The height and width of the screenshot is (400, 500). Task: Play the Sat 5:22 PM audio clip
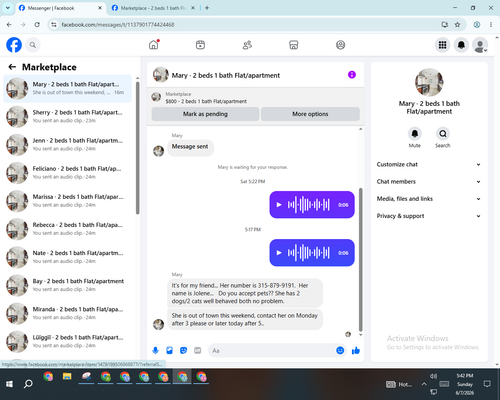(x=279, y=205)
